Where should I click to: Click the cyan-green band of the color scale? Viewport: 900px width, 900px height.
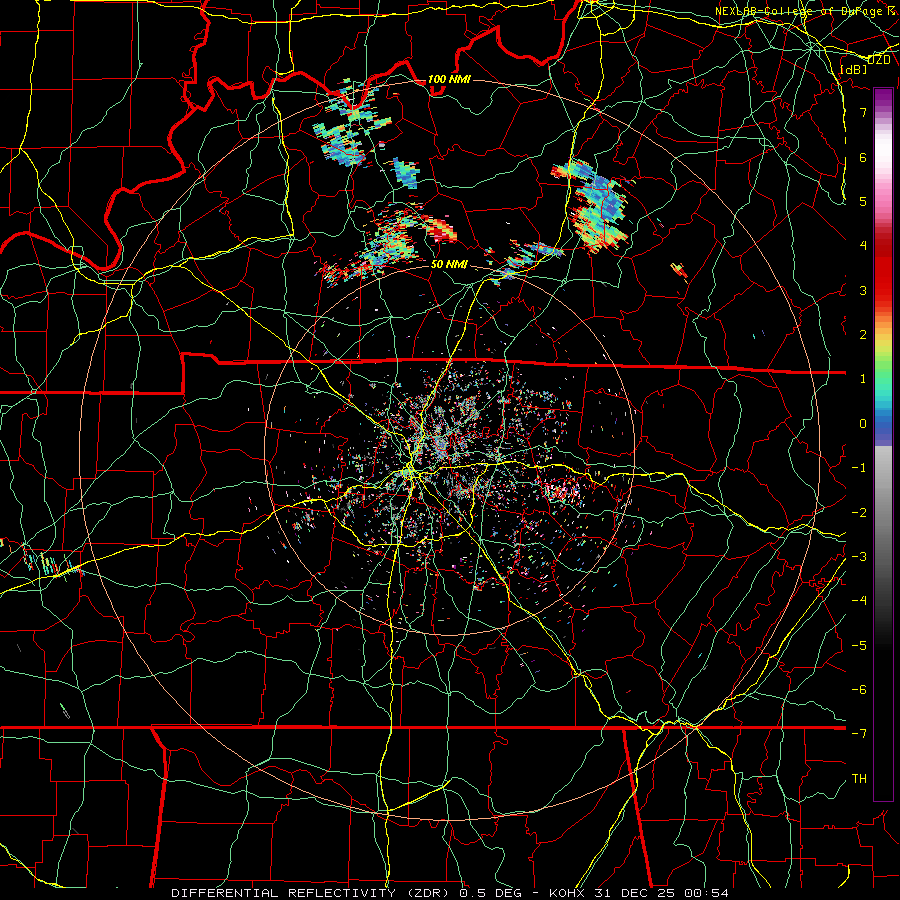pyautogui.click(x=883, y=386)
